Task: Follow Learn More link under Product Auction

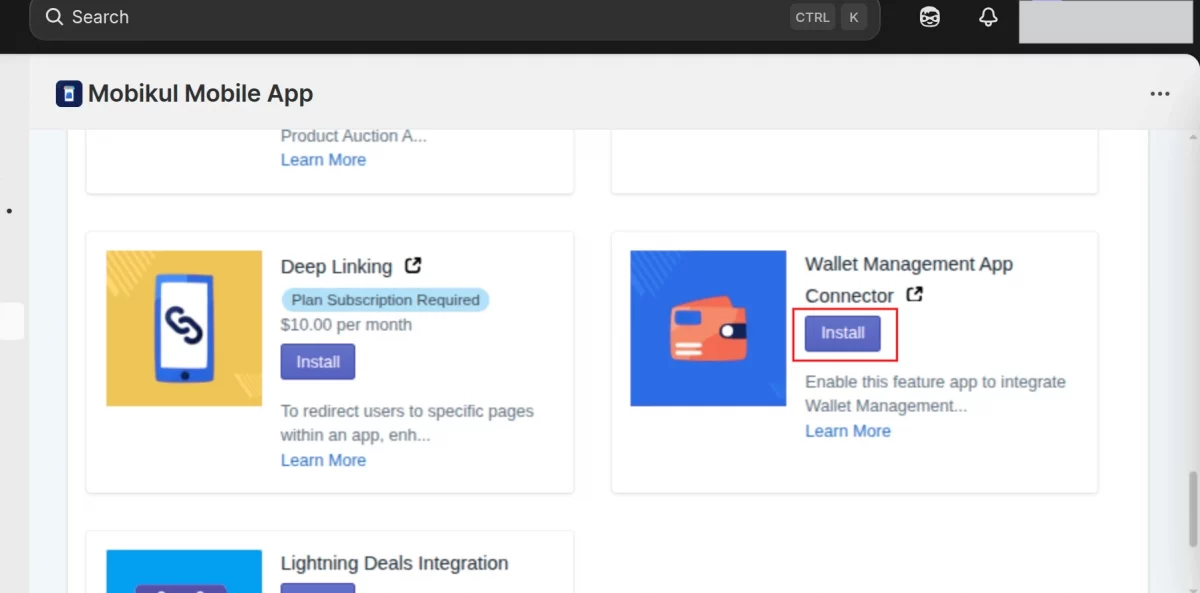Action: pos(323,160)
